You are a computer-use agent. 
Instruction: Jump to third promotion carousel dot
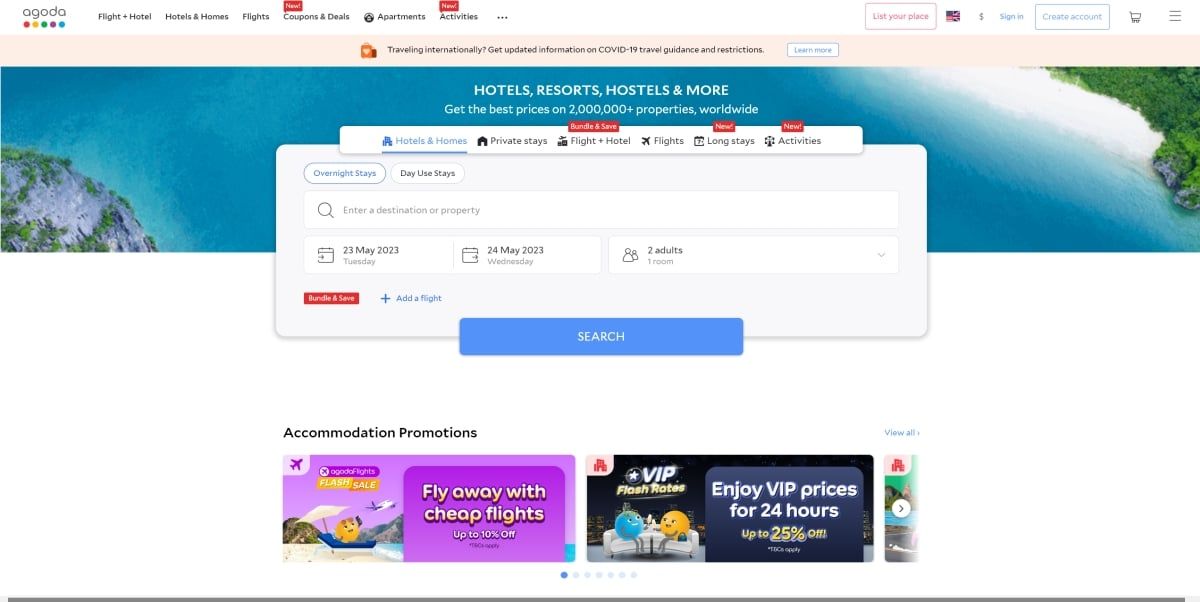(587, 575)
